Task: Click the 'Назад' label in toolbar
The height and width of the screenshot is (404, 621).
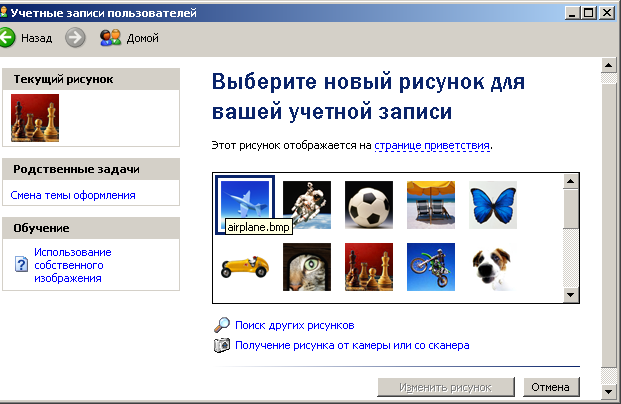Action: [36, 38]
